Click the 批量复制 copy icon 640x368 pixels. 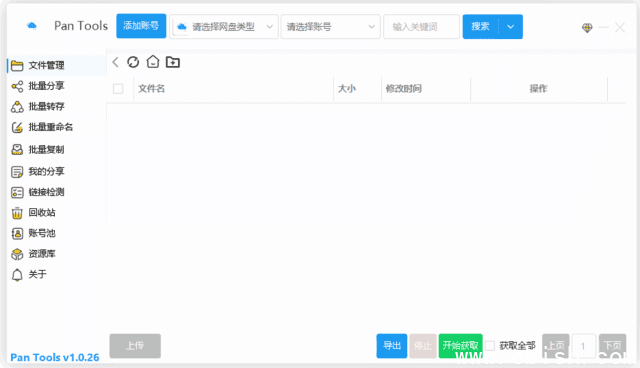pos(17,150)
